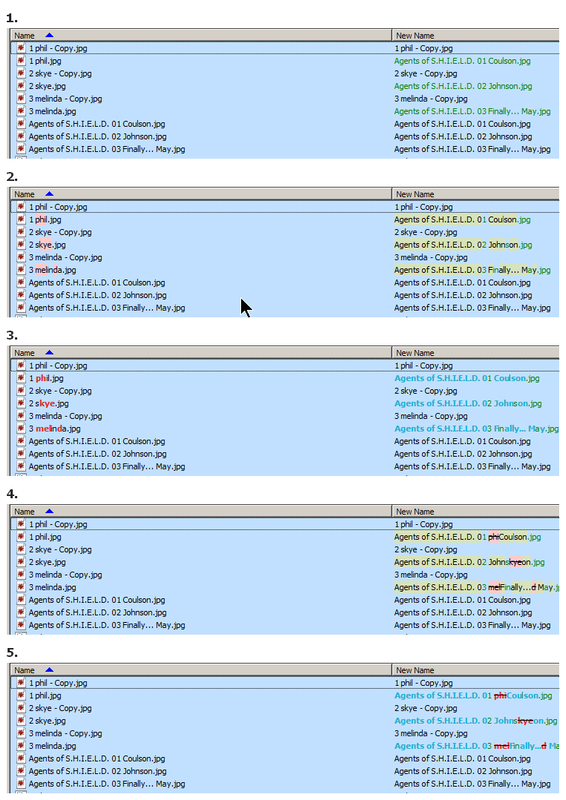
Task: Select cyan new name '03 melFinally…' in panel 5
Action: click(476, 746)
